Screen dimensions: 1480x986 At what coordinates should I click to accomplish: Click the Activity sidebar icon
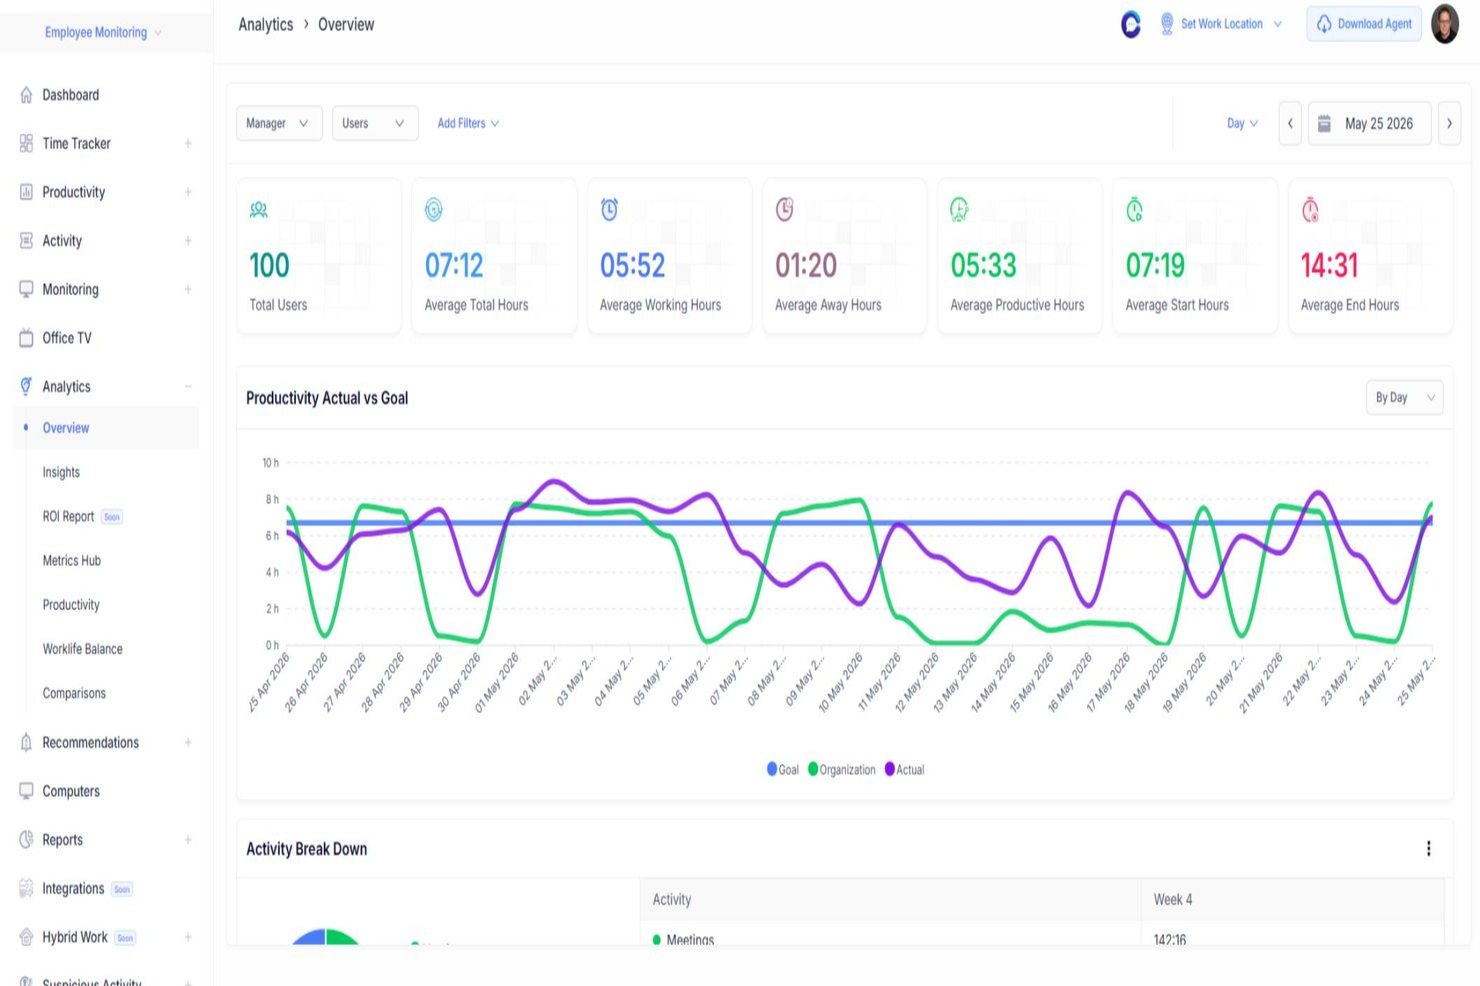click(26, 241)
